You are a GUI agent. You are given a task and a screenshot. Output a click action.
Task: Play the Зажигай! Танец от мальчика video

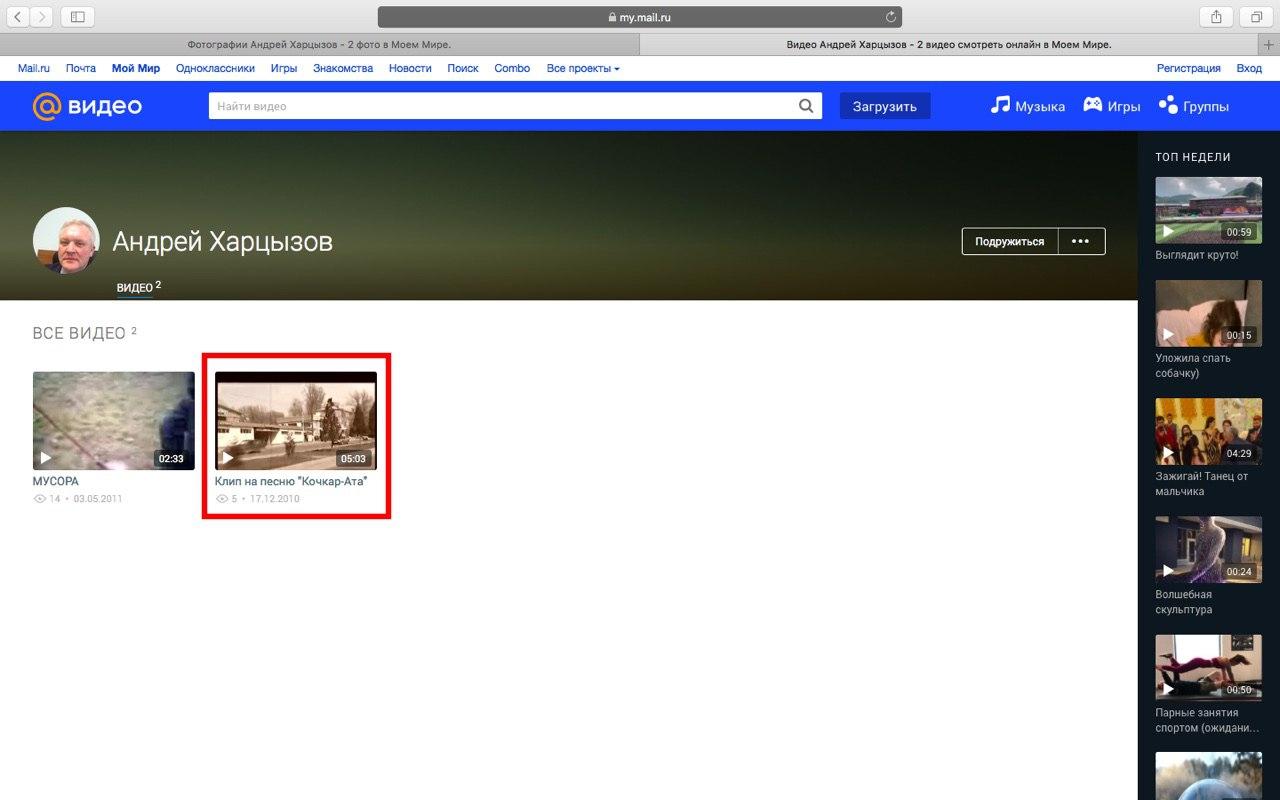[1167, 453]
